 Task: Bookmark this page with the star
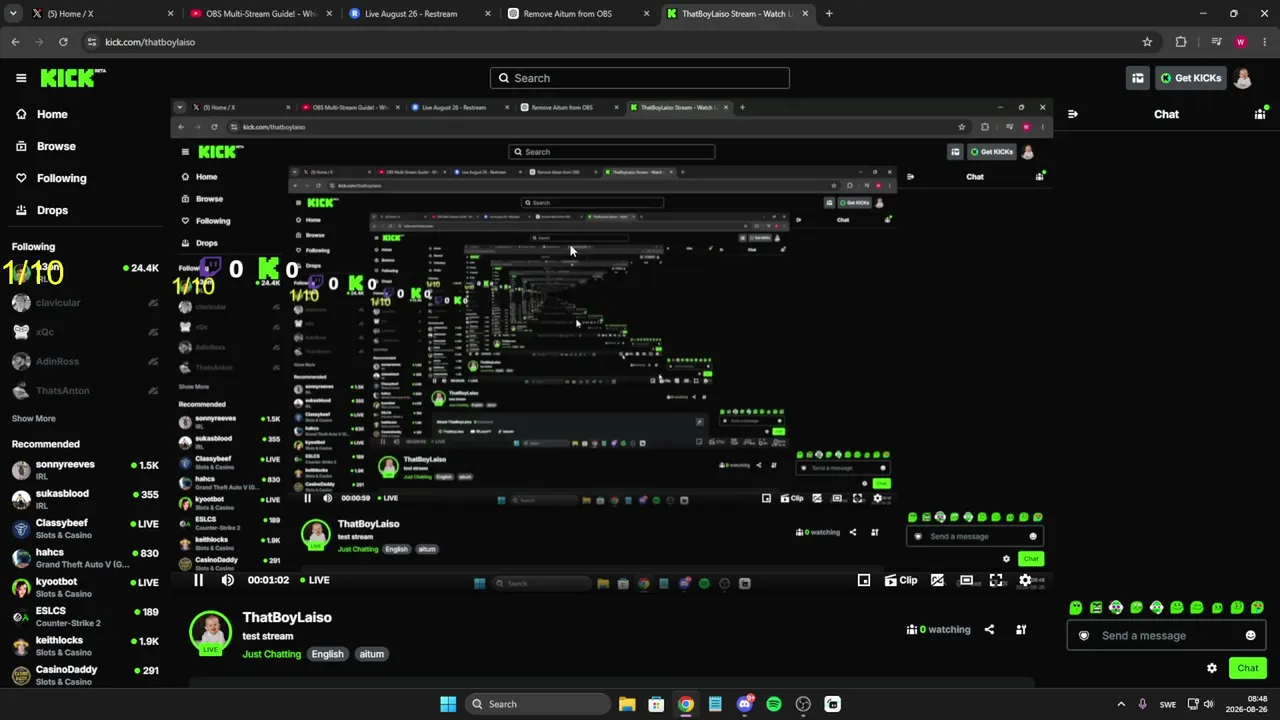point(1147,42)
